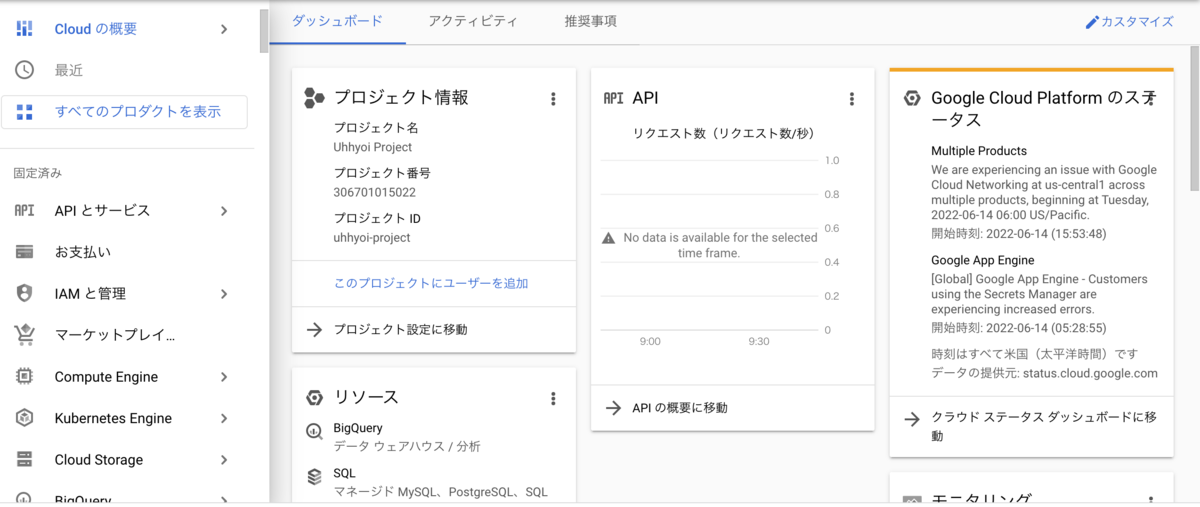Click the Kubernetes Engine hexagon icon
The width and height of the screenshot is (1200, 507).
click(25, 418)
